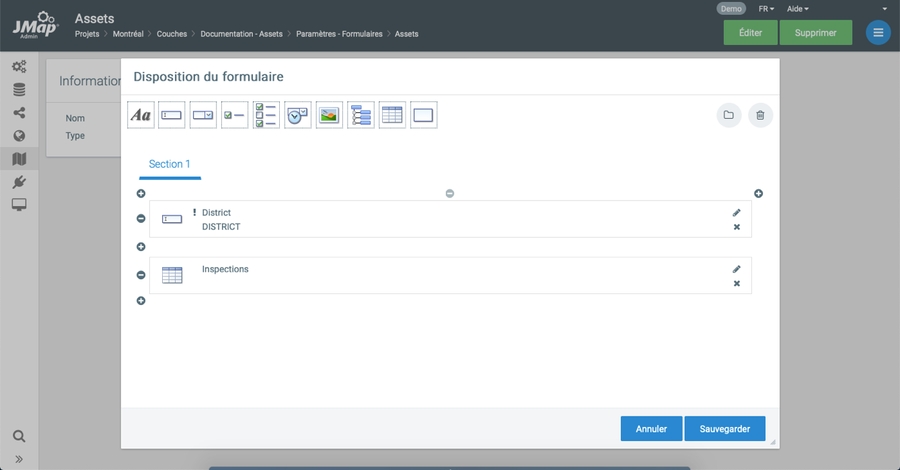Open the FR language dropdown
Viewport: 900px width, 470px height.
(766, 8)
